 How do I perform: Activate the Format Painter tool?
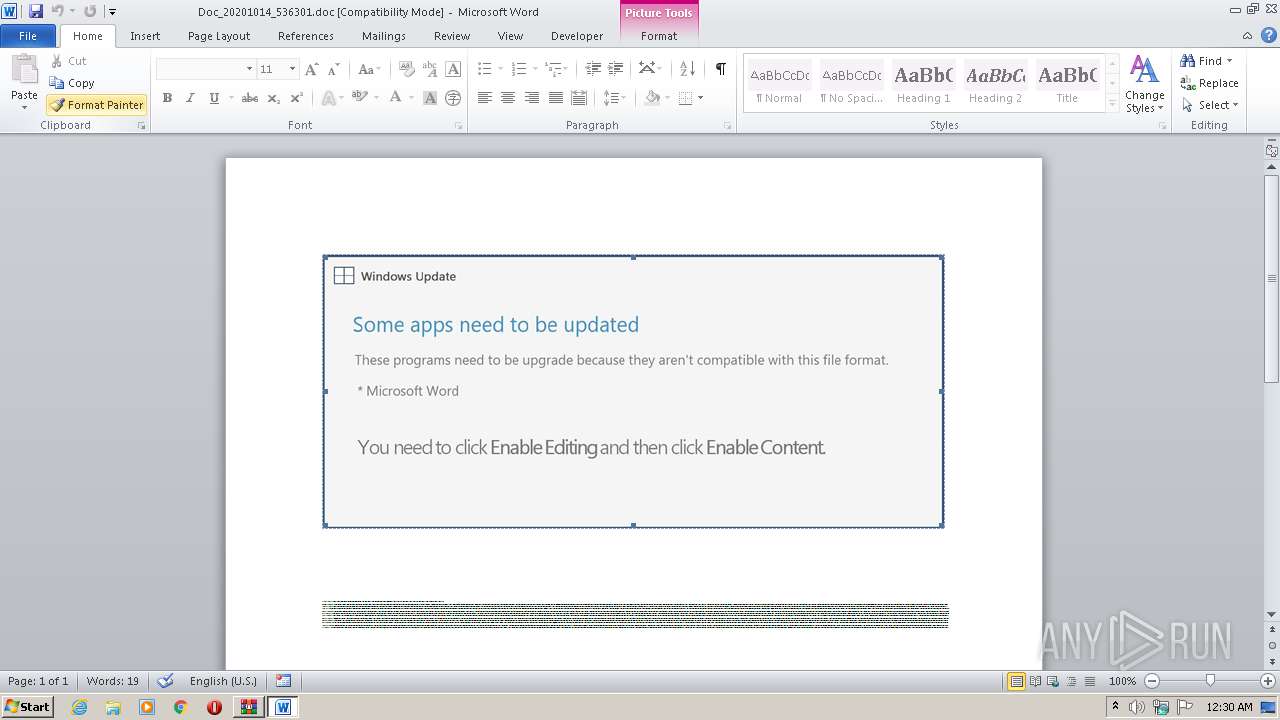[x=96, y=104]
